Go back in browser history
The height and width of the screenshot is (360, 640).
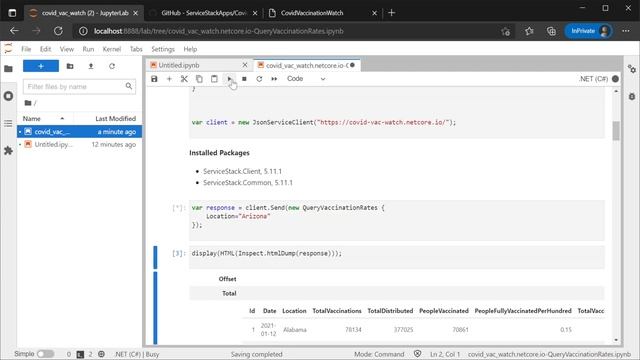(14, 31)
